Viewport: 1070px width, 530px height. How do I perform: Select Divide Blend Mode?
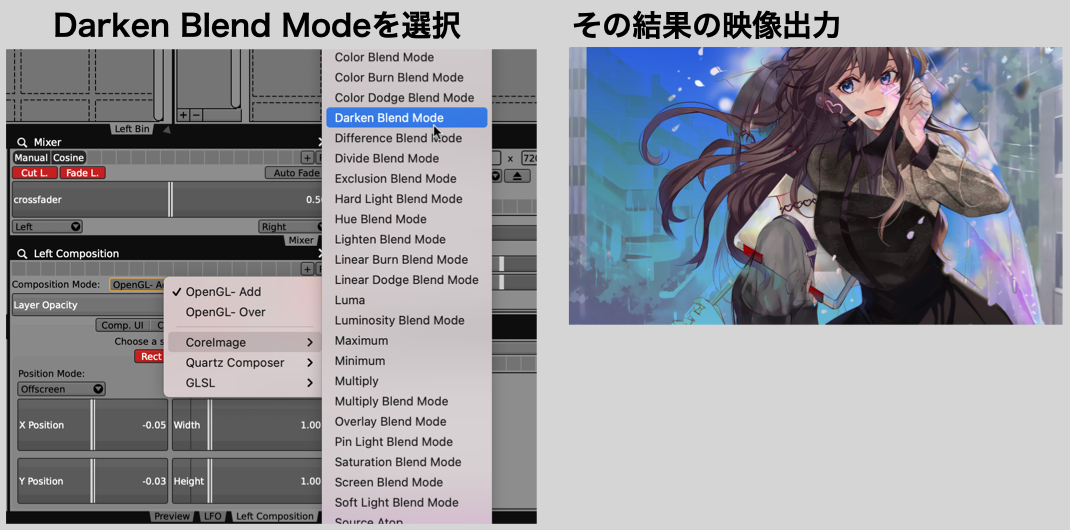(407, 158)
